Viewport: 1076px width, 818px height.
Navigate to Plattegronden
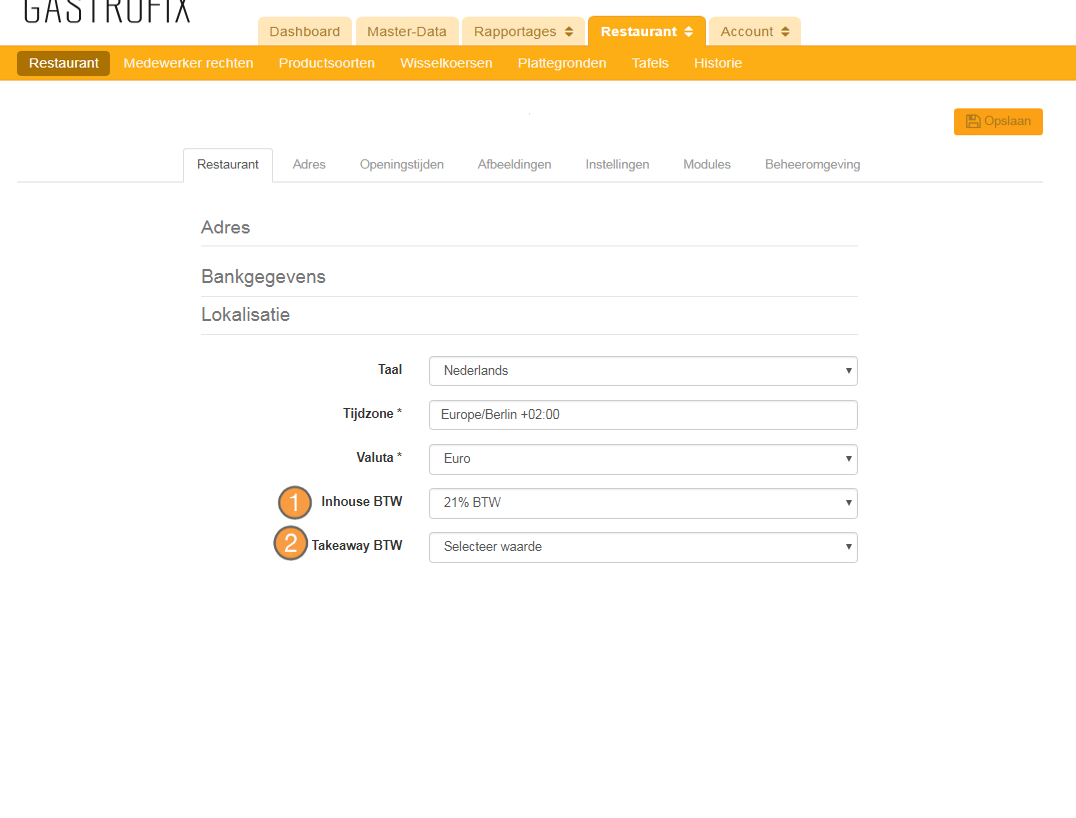coord(561,63)
